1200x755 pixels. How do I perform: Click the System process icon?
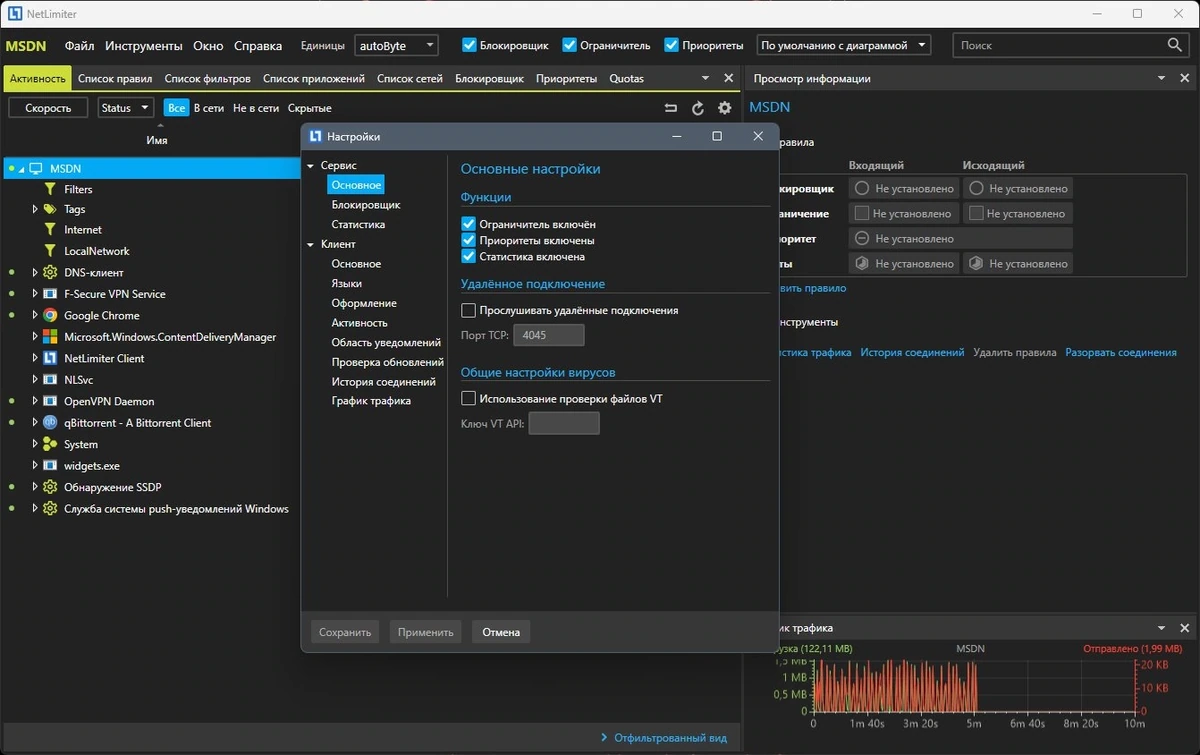(50, 444)
